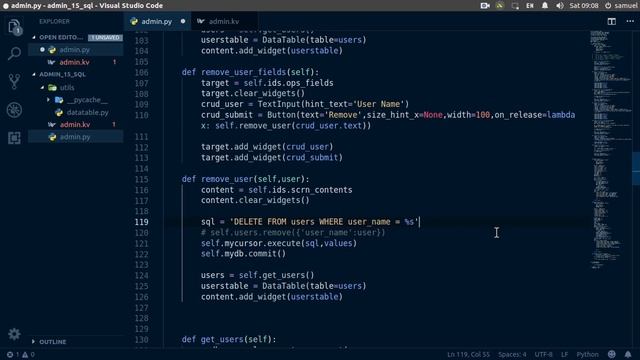This screenshot has height=360, width=640.
Task: Open the Explorer view in activity bar
Action: (14, 27)
